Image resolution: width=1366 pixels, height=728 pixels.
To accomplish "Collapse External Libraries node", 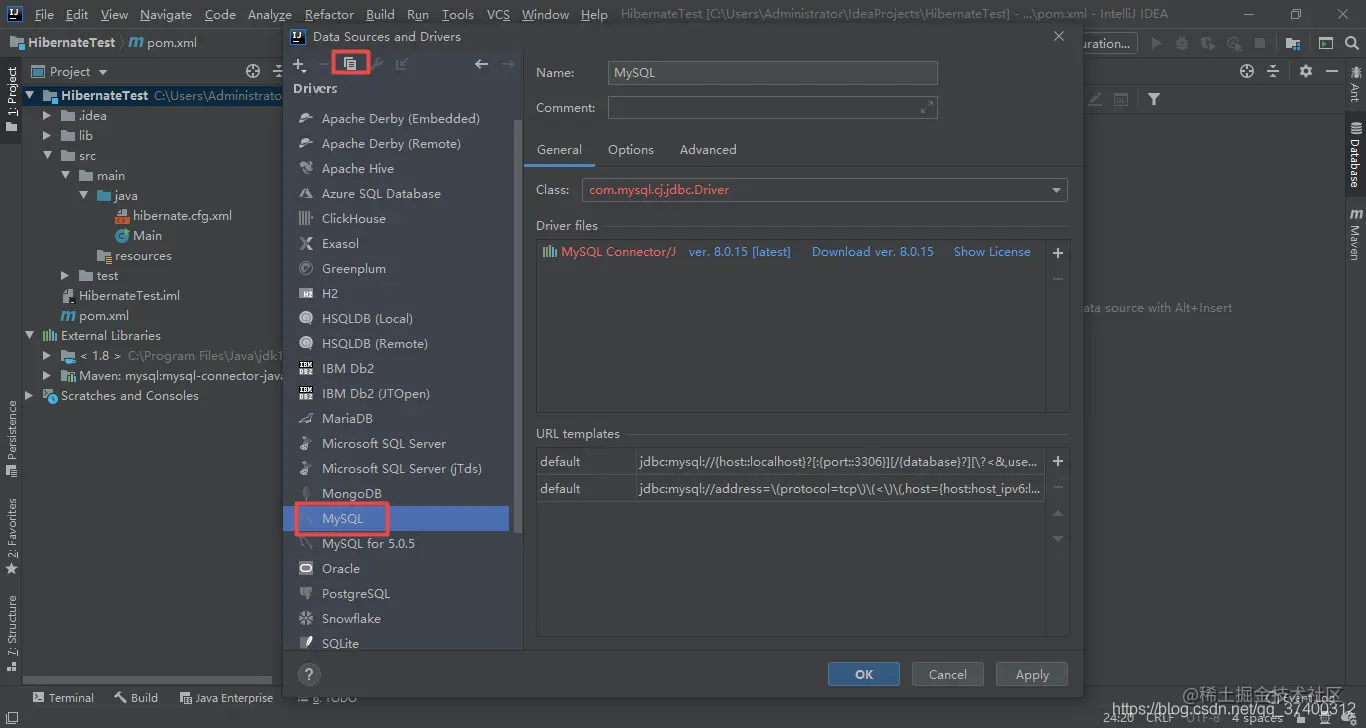I will pyautogui.click(x=30, y=336).
